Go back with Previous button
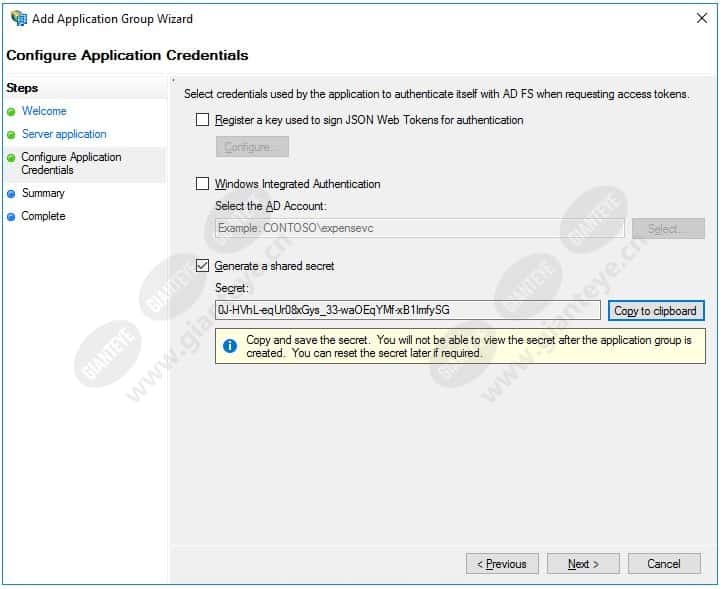 click(502, 564)
